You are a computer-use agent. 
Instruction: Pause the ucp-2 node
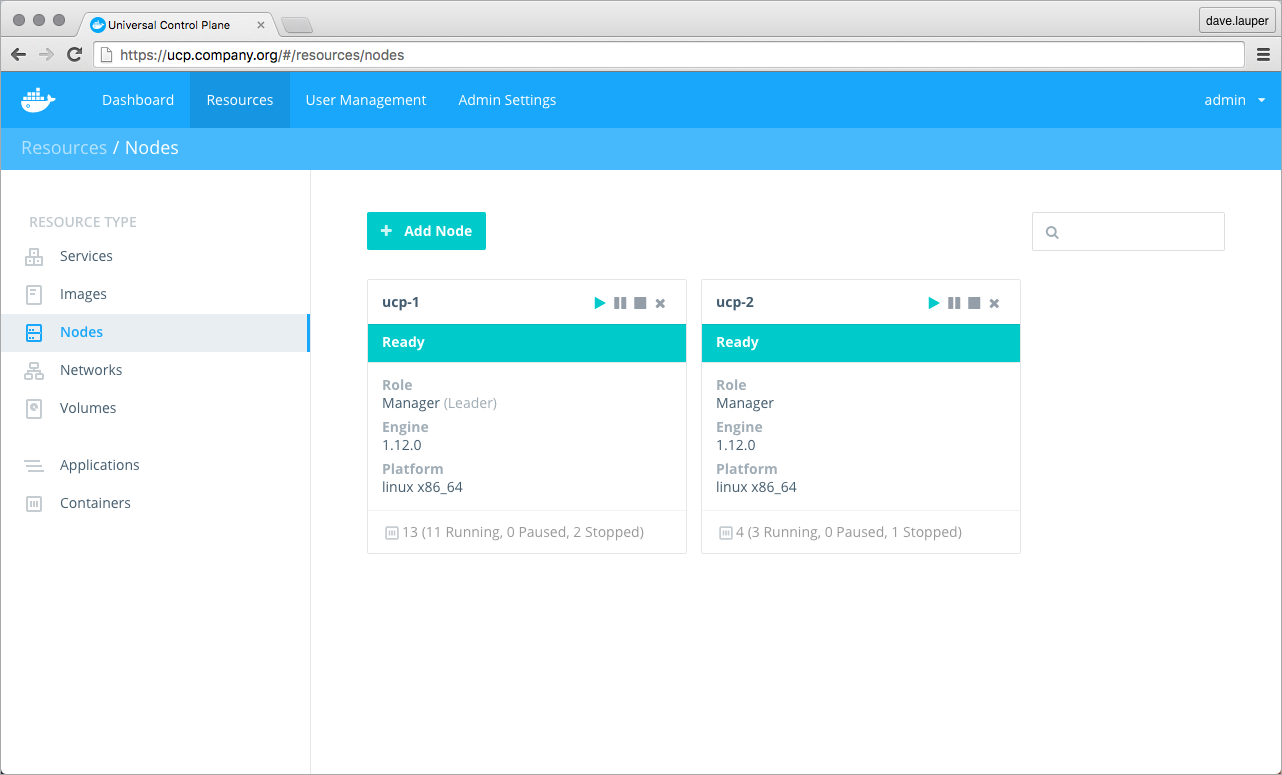pyautogui.click(x=954, y=303)
